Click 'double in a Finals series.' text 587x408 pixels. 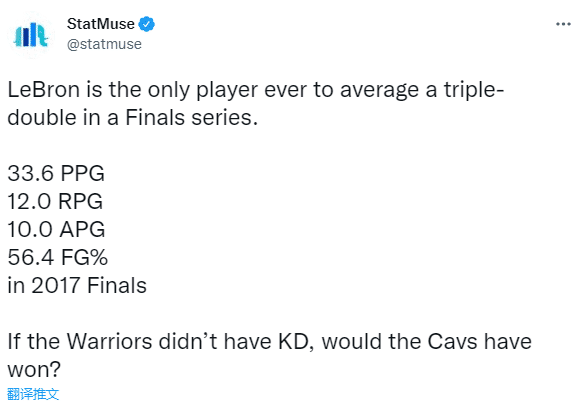tap(133, 118)
